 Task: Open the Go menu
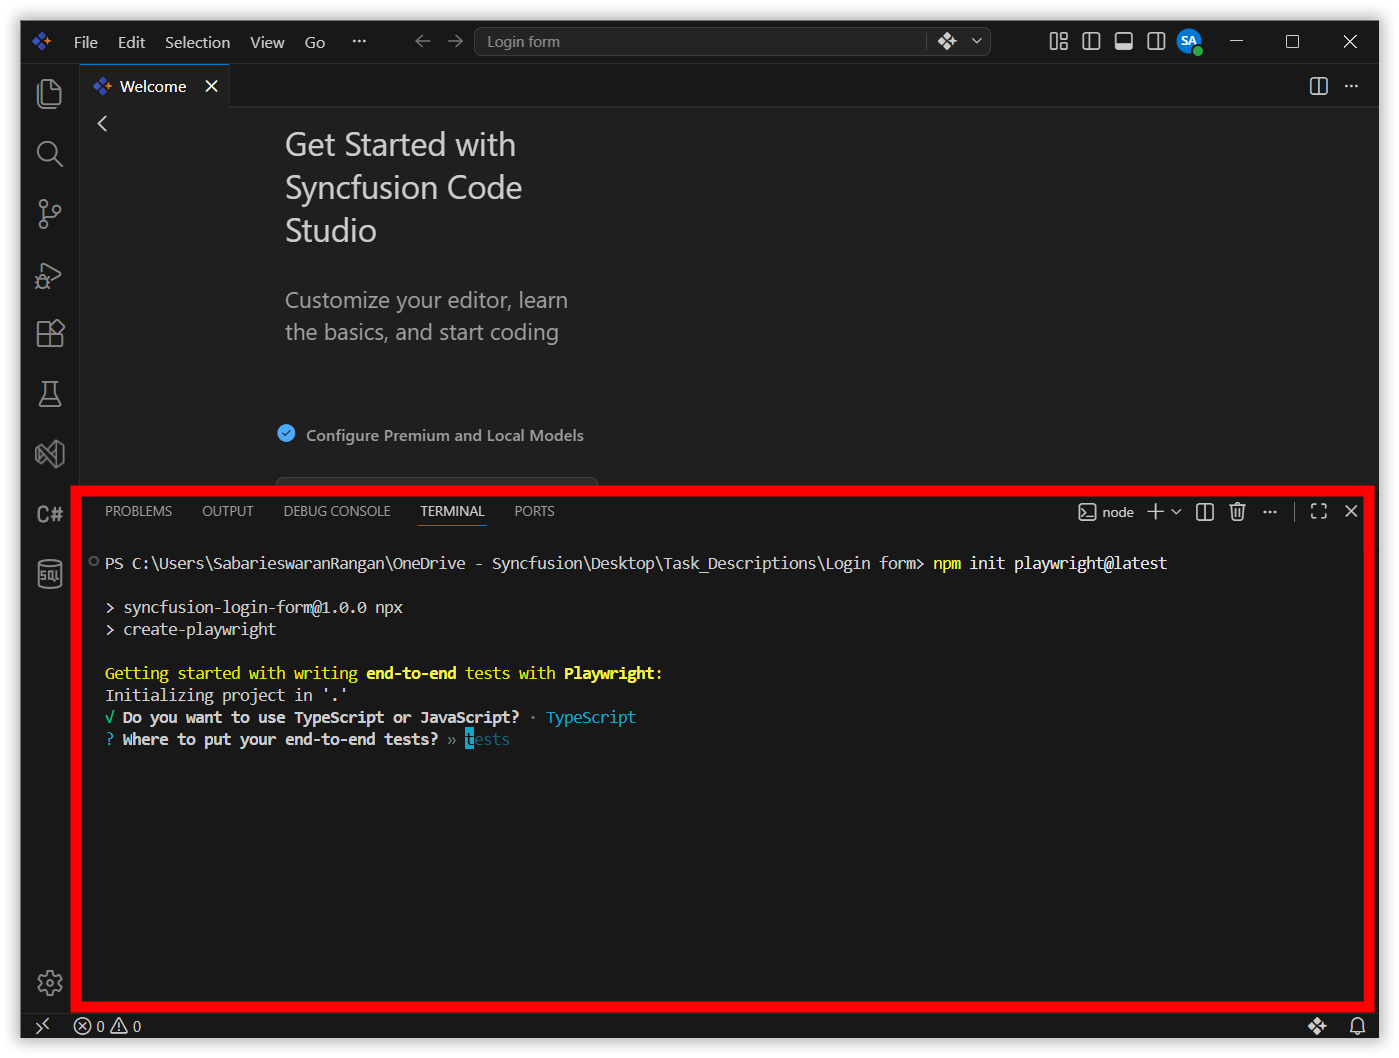[315, 42]
